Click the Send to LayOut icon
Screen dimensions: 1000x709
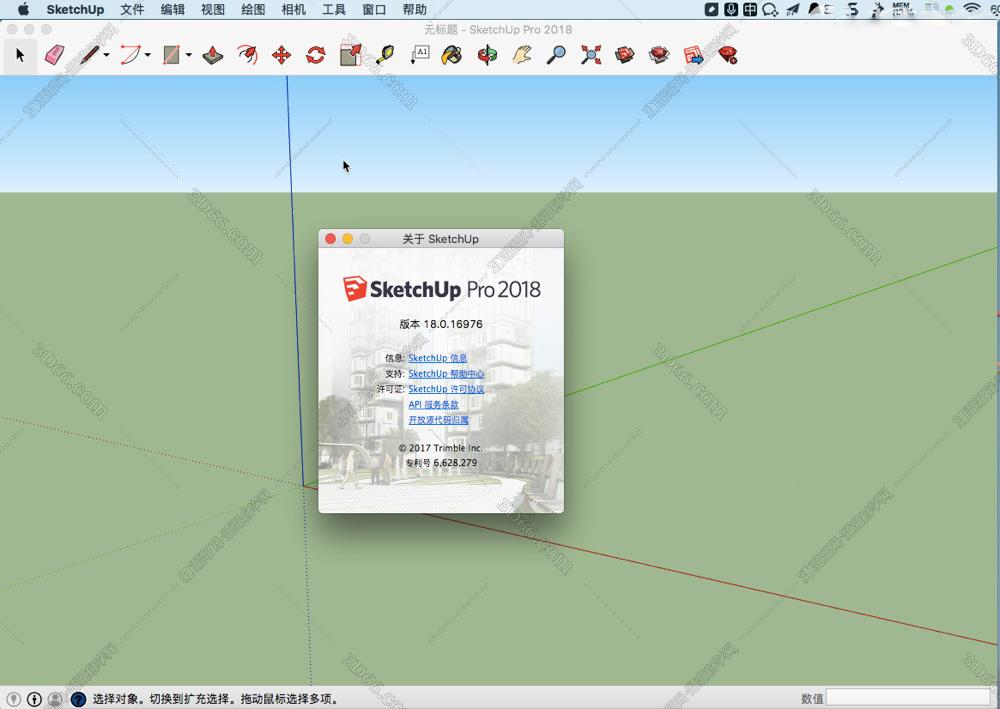pos(693,55)
